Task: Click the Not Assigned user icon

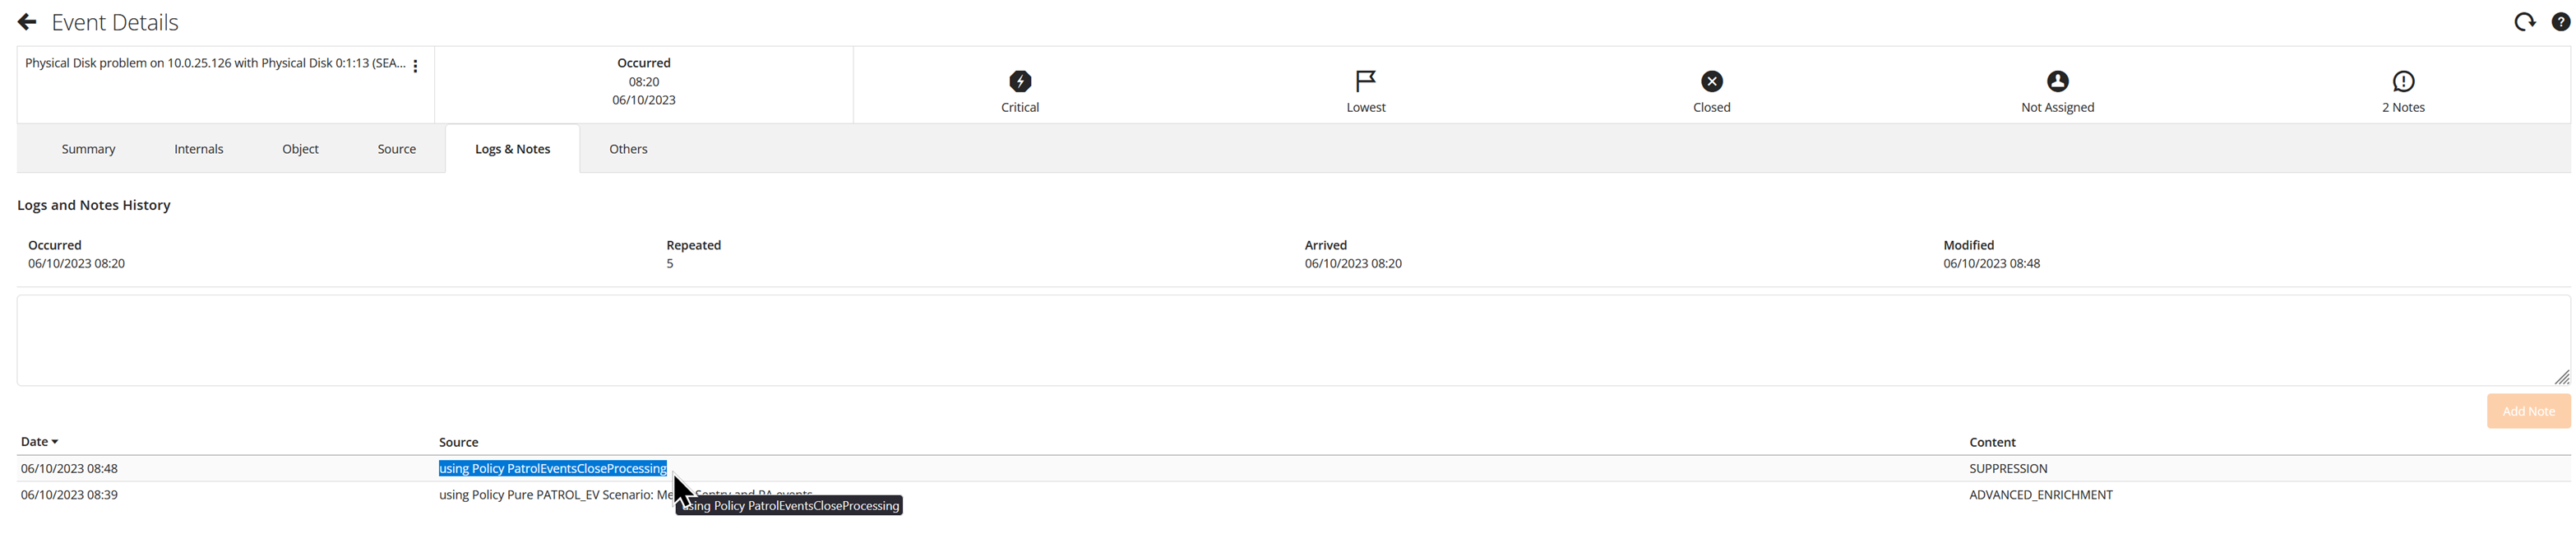Action: tap(2056, 81)
